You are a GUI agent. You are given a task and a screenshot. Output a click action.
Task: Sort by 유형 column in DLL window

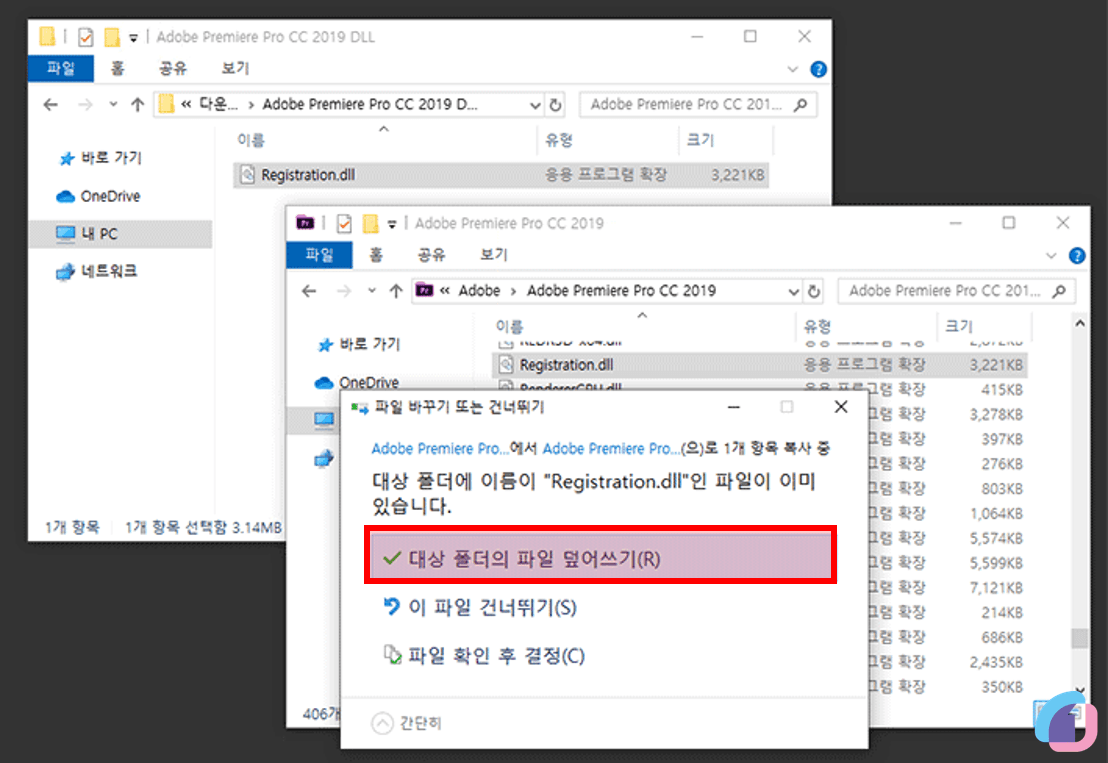[558, 140]
